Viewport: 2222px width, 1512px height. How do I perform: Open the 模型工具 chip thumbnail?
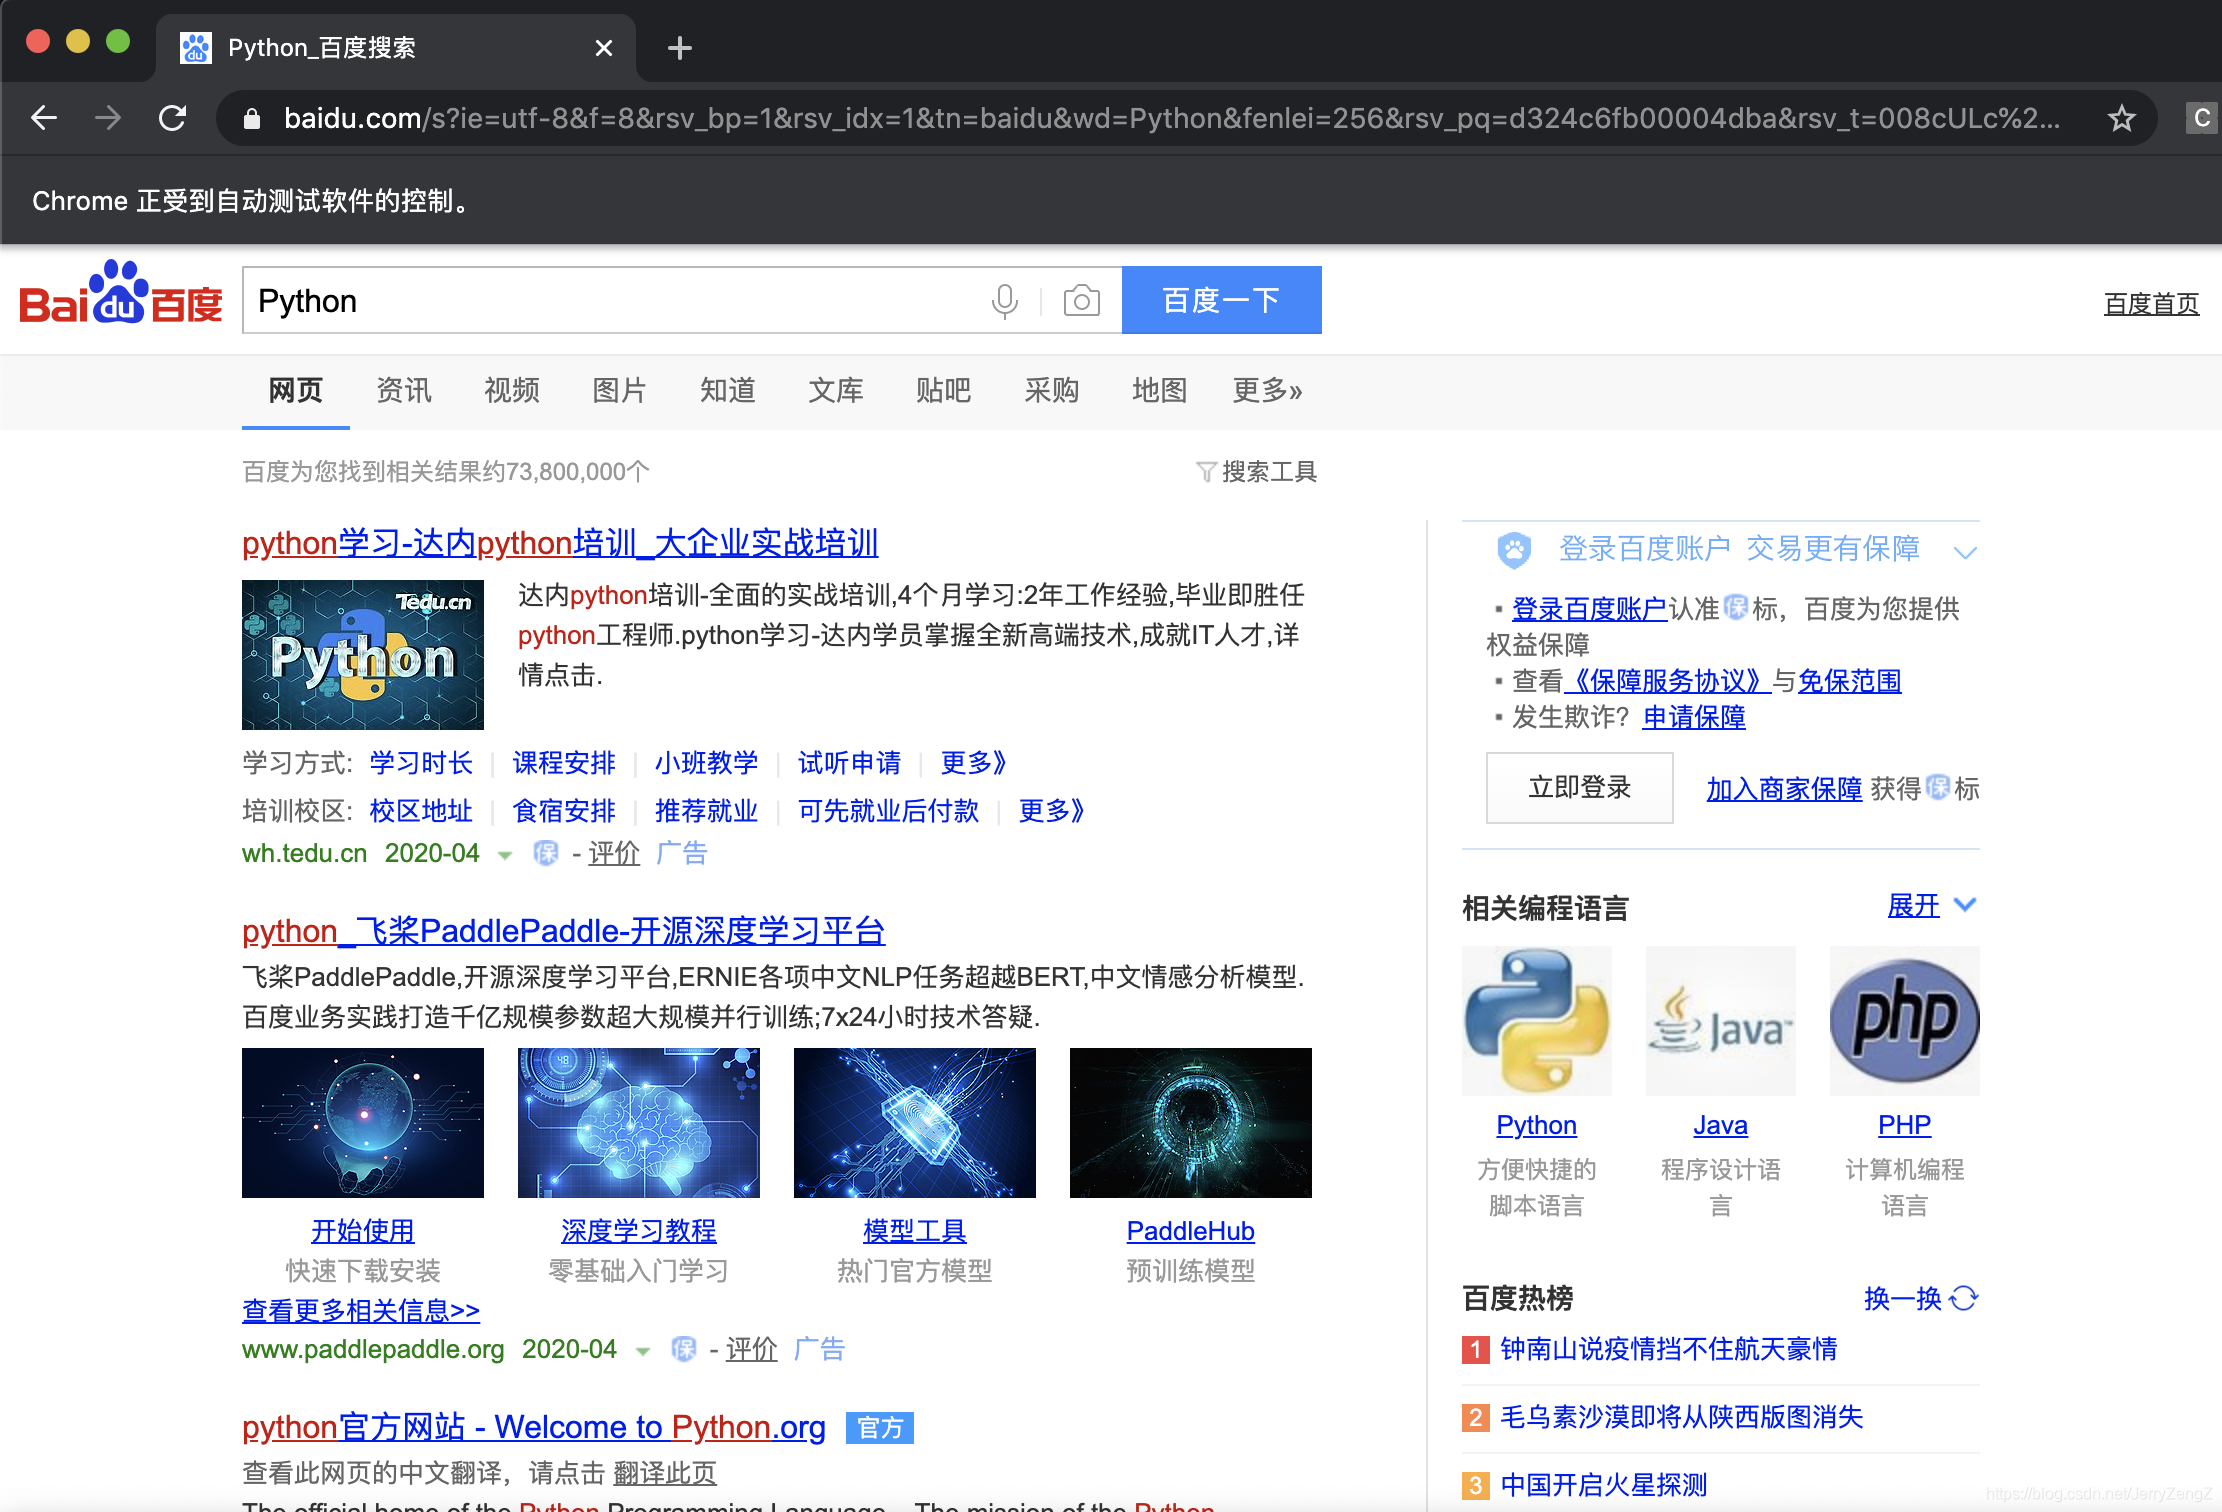coord(915,1122)
